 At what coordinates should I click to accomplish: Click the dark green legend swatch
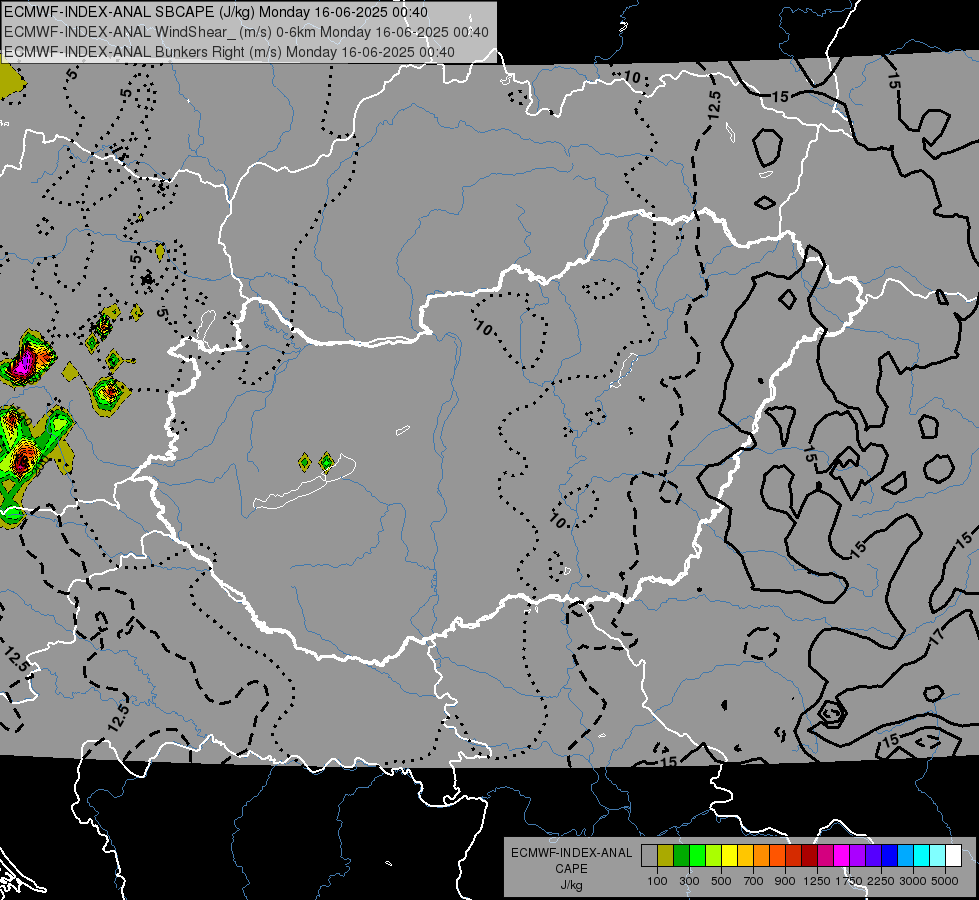(681, 855)
